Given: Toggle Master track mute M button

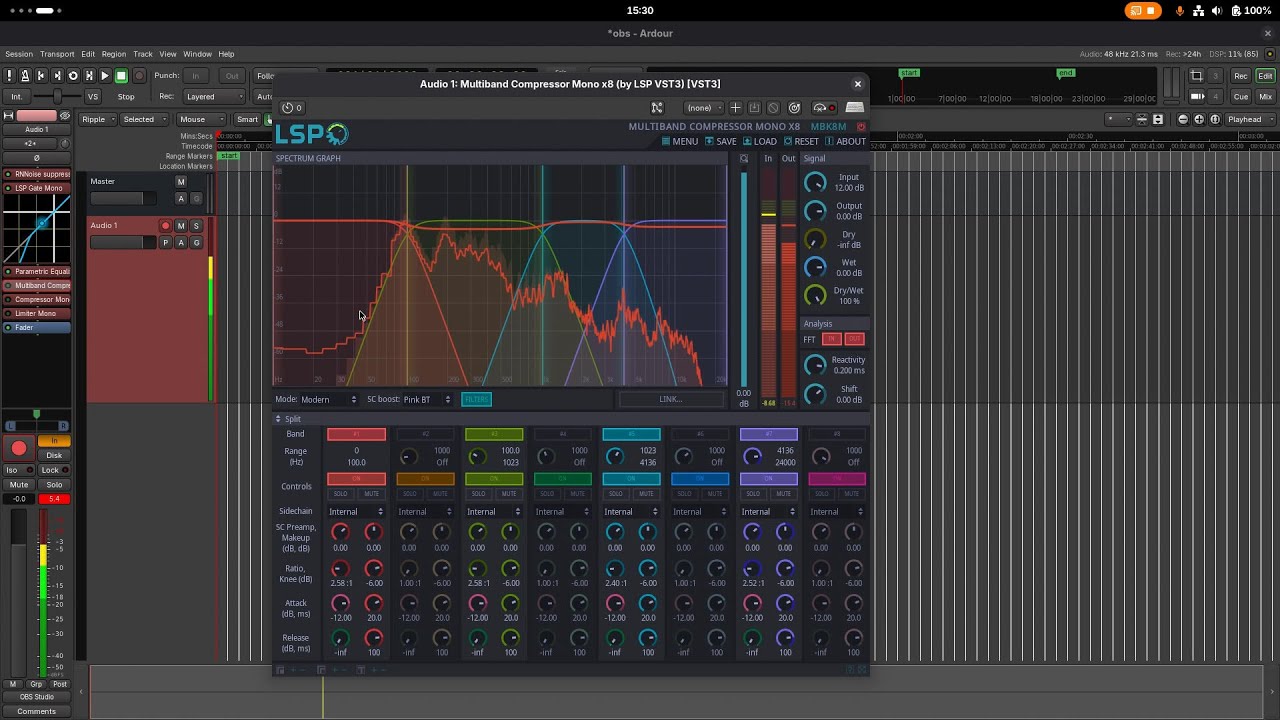Looking at the screenshot, I should pos(181,182).
